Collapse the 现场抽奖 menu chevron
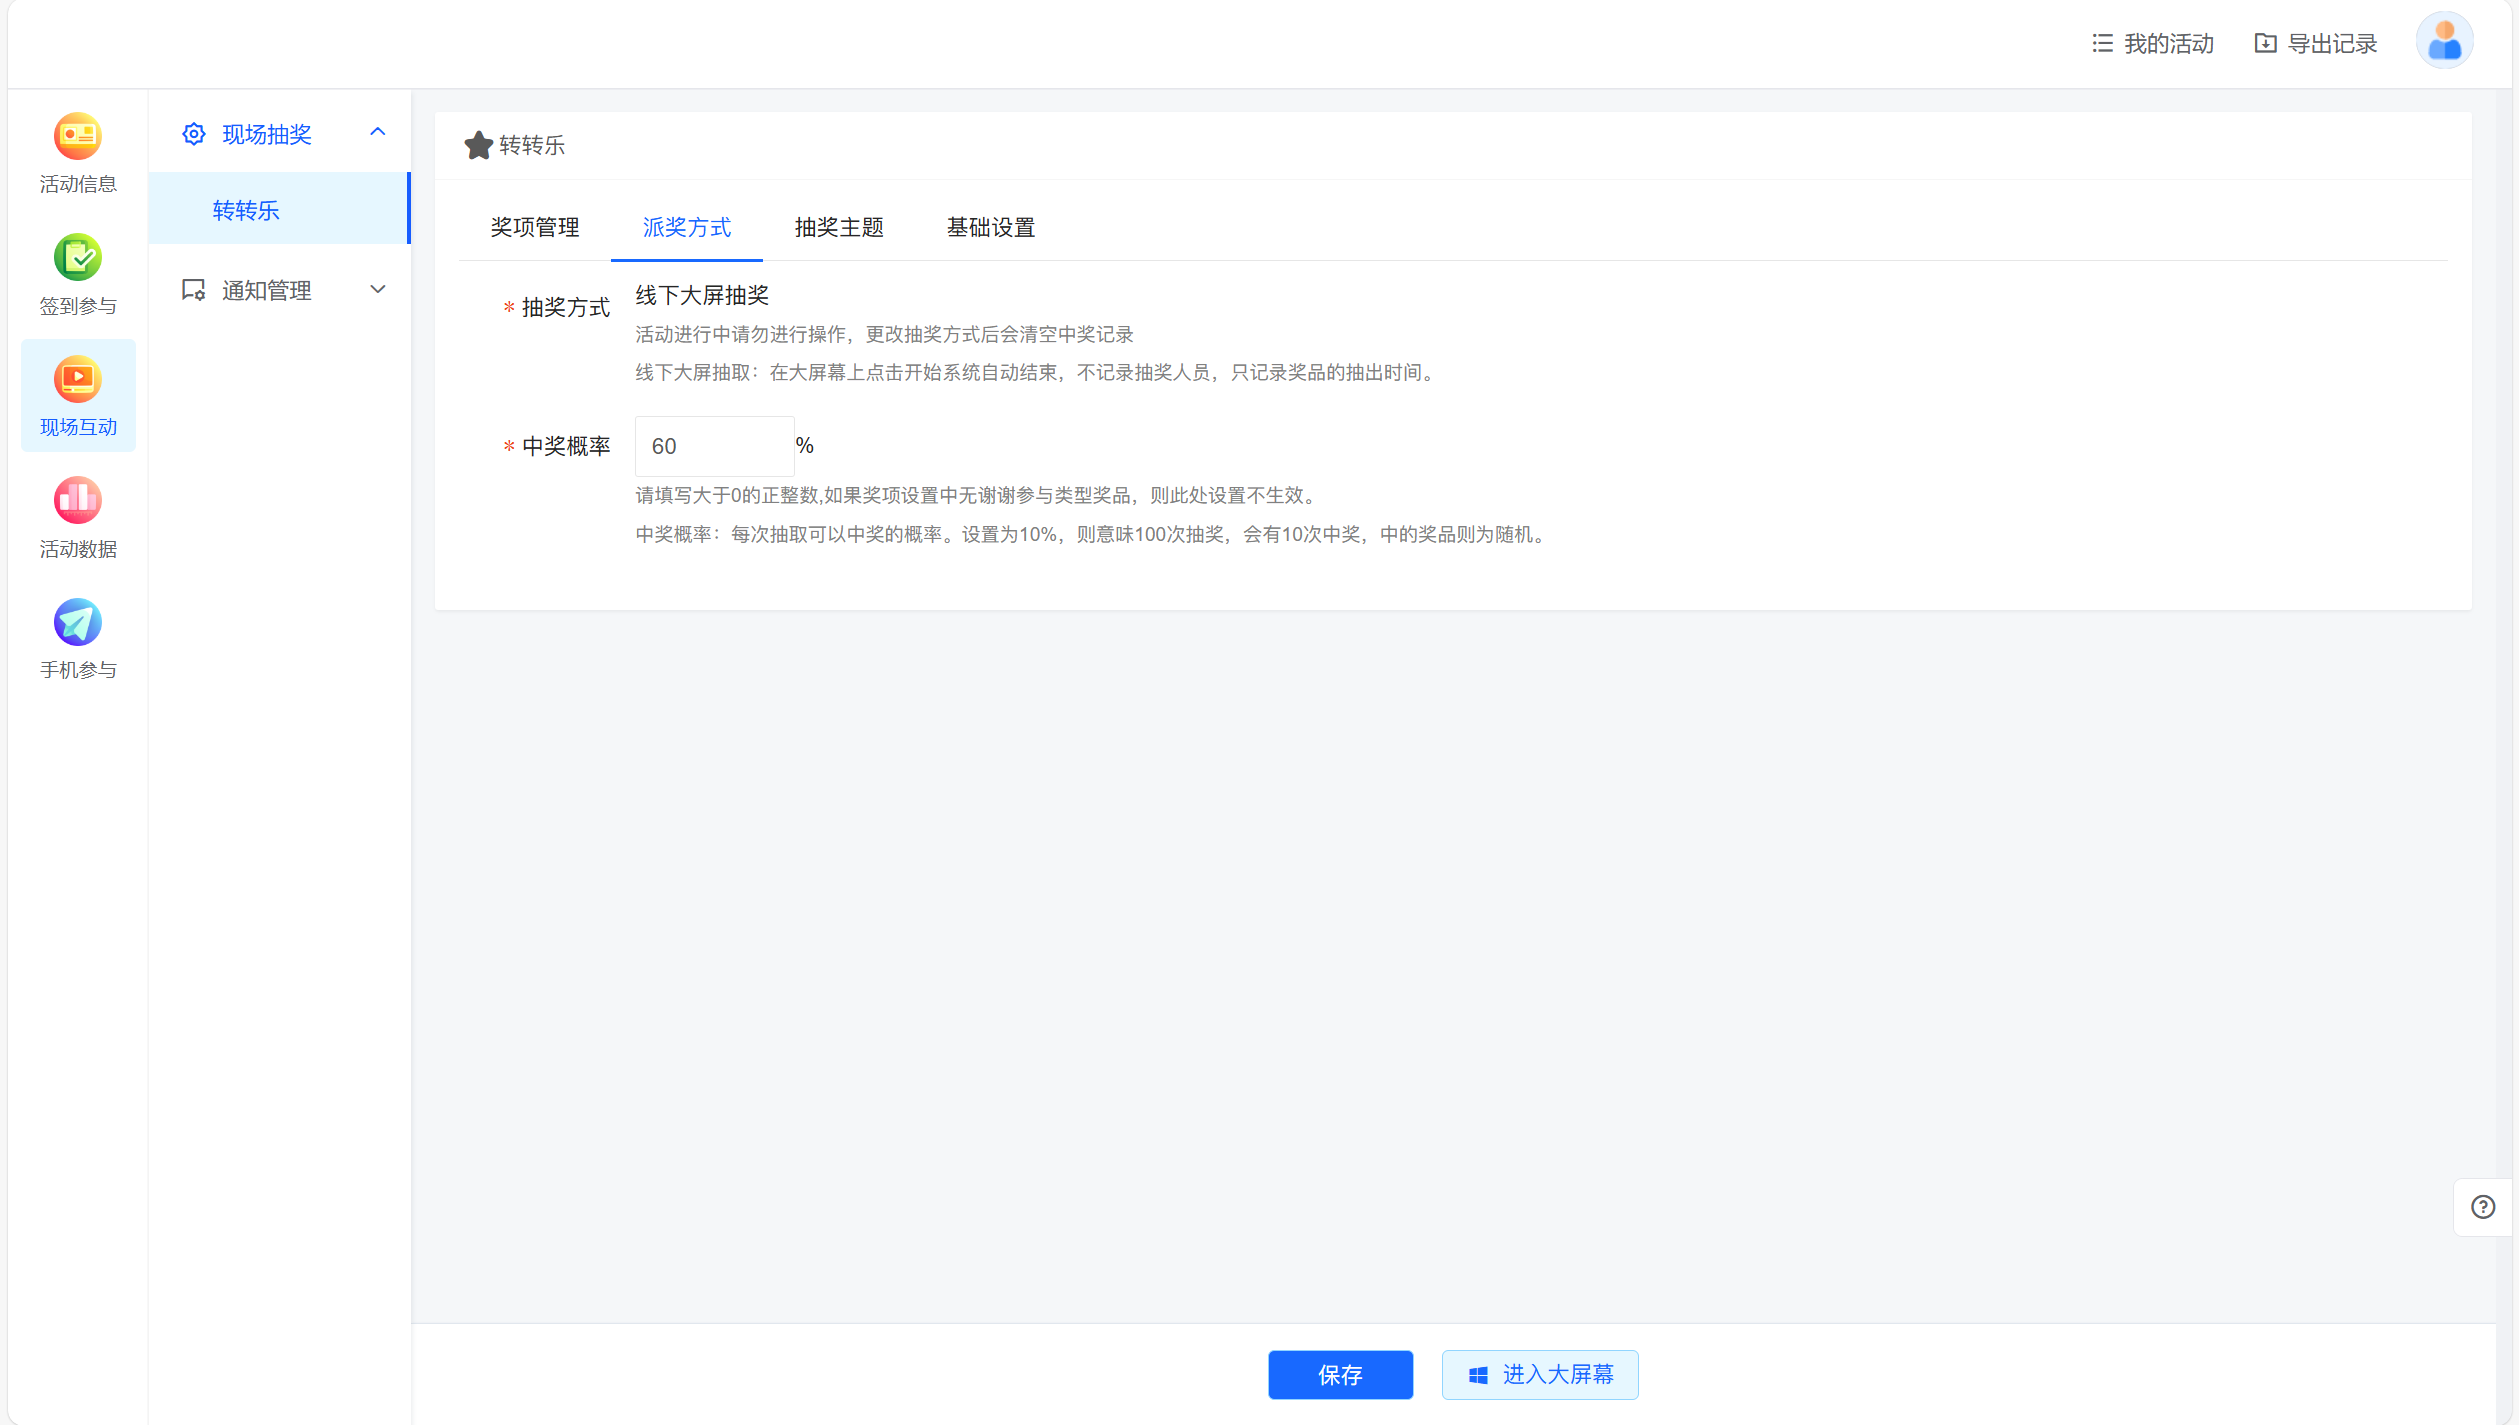Viewport: 2519px width, 1425px height. coord(377,132)
